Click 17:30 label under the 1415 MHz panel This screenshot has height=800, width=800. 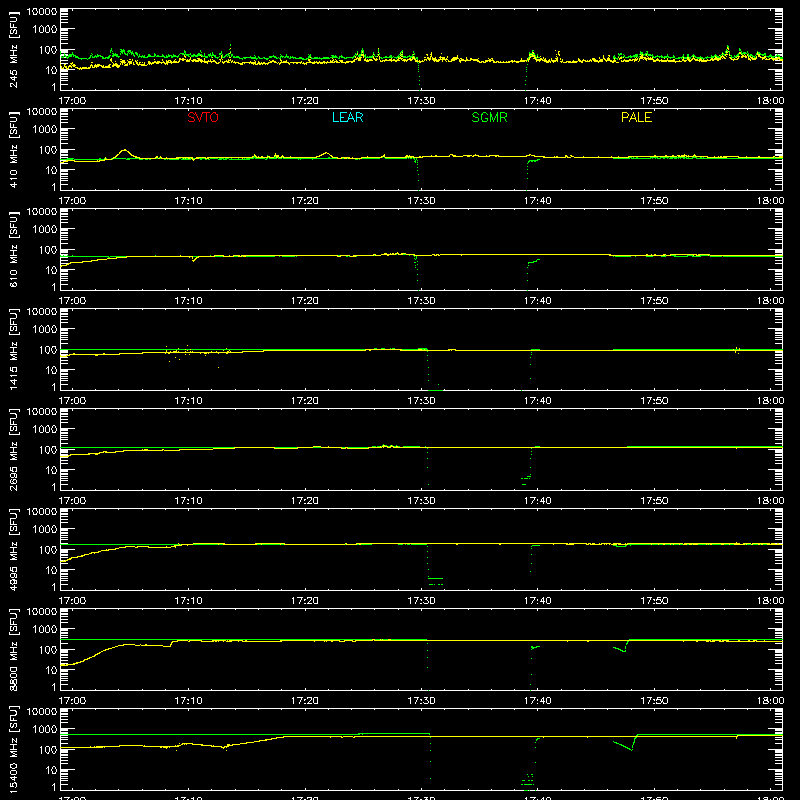(x=421, y=401)
